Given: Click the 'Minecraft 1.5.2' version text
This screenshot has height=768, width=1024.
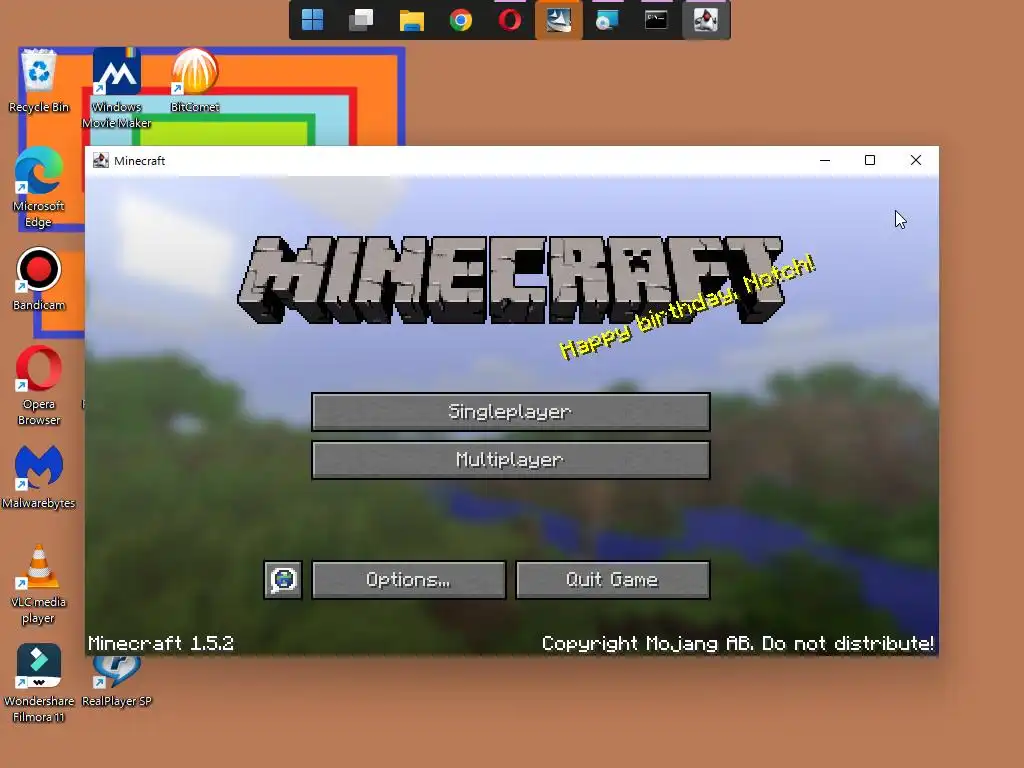Looking at the screenshot, I should [161, 644].
